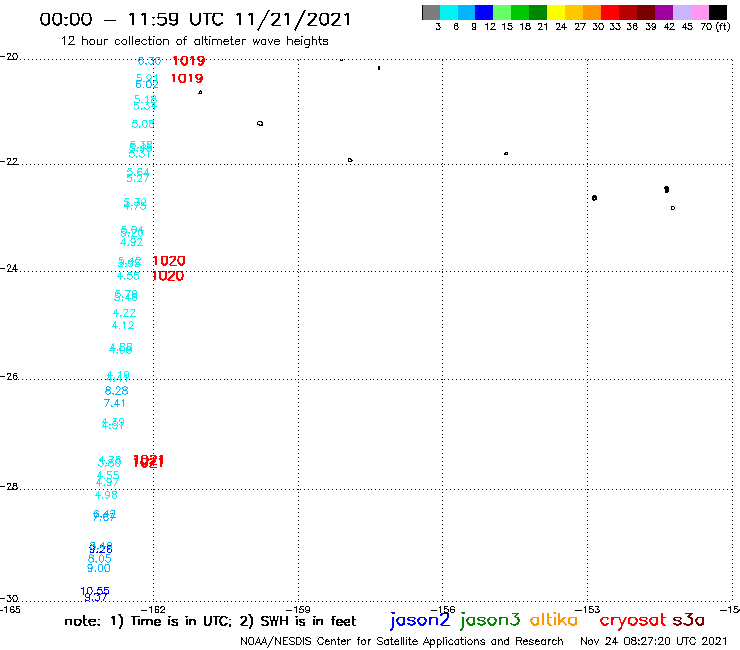Click the '7.41' wave height reading
Viewport: 740px width, 650px height.
point(115,403)
